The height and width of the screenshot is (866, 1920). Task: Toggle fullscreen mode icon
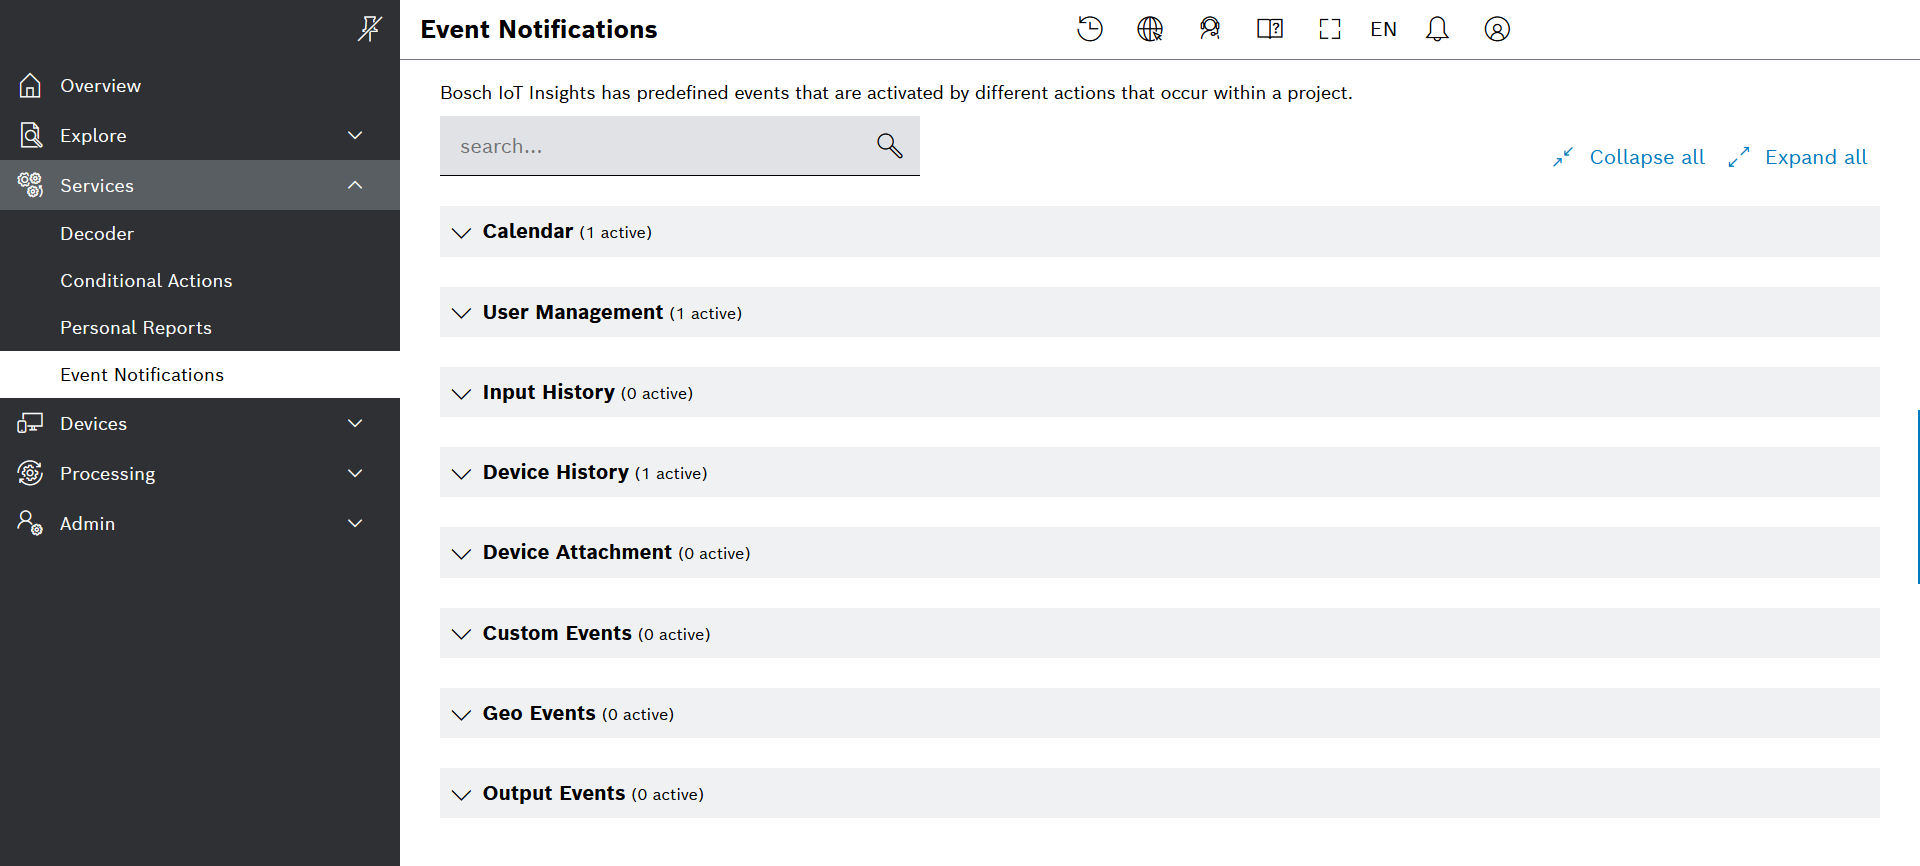coord(1329,29)
